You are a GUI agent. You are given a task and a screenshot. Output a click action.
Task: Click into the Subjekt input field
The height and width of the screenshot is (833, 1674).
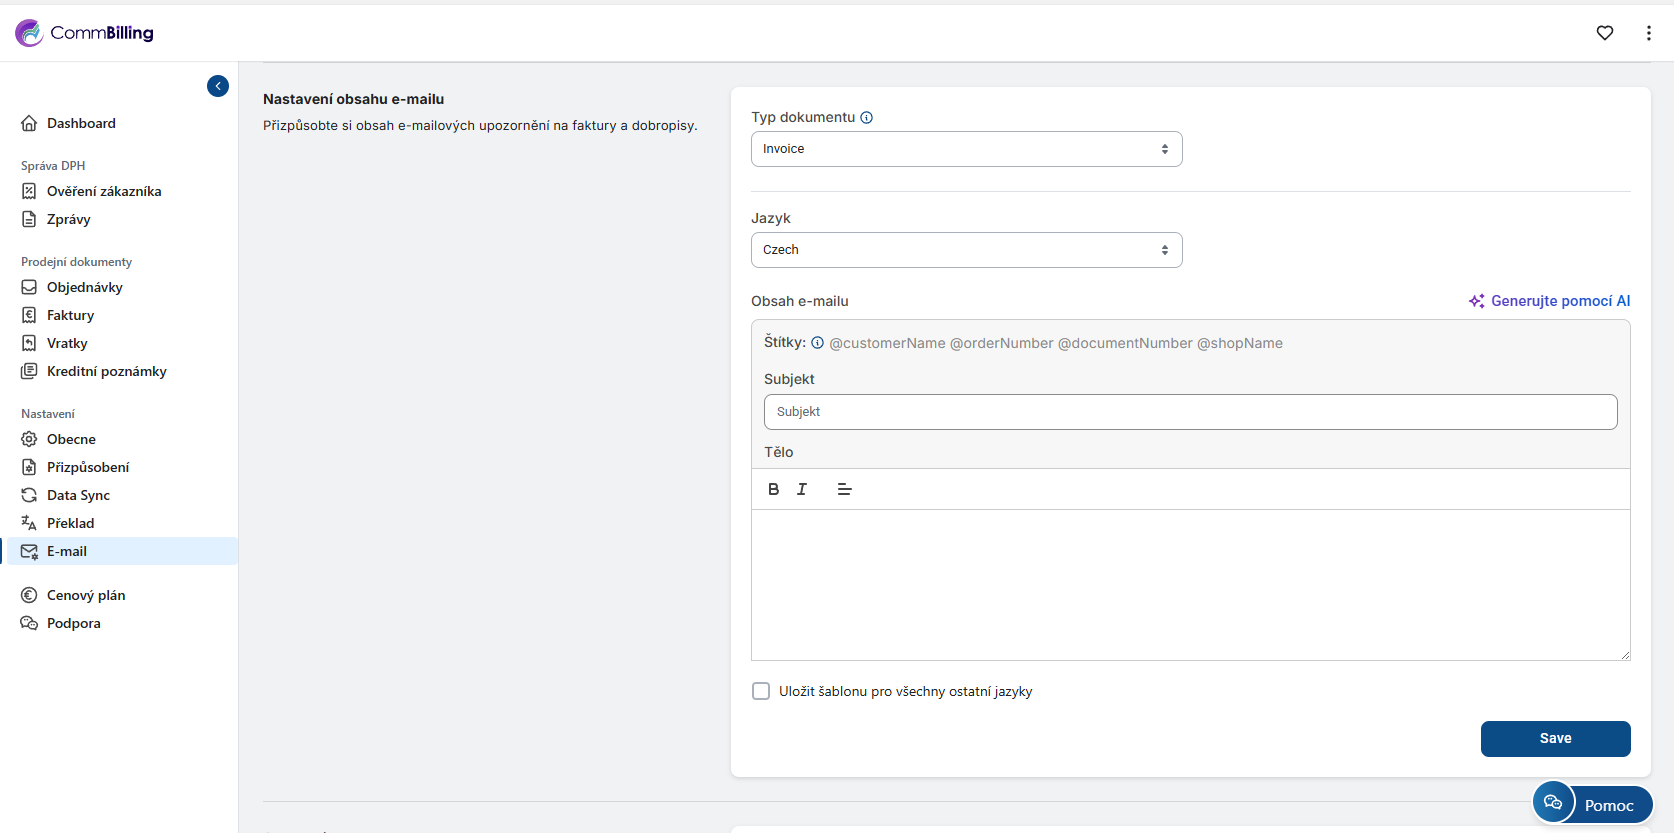(x=1190, y=412)
